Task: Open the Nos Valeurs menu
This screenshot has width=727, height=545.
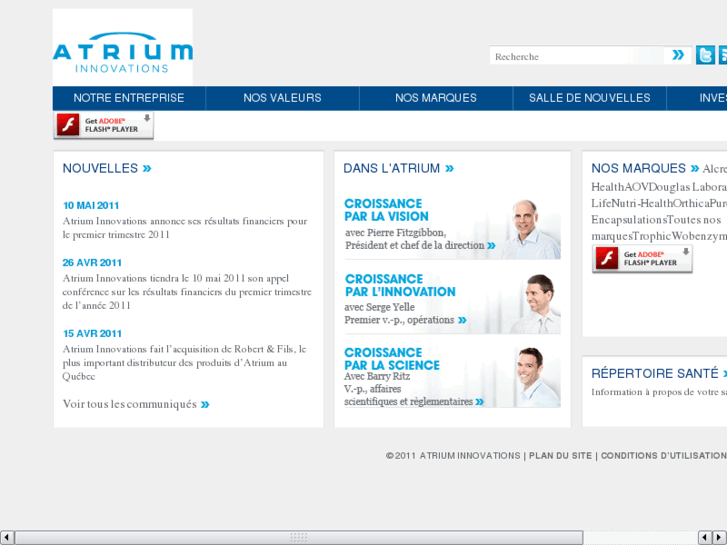Action: pyautogui.click(x=282, y=98)
